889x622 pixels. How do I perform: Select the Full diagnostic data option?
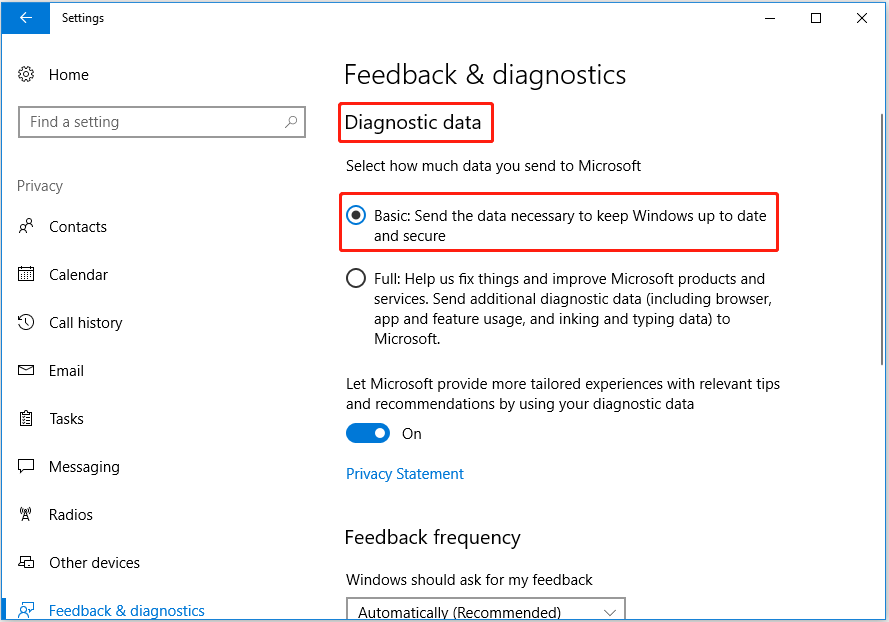[x=356, y=279]
